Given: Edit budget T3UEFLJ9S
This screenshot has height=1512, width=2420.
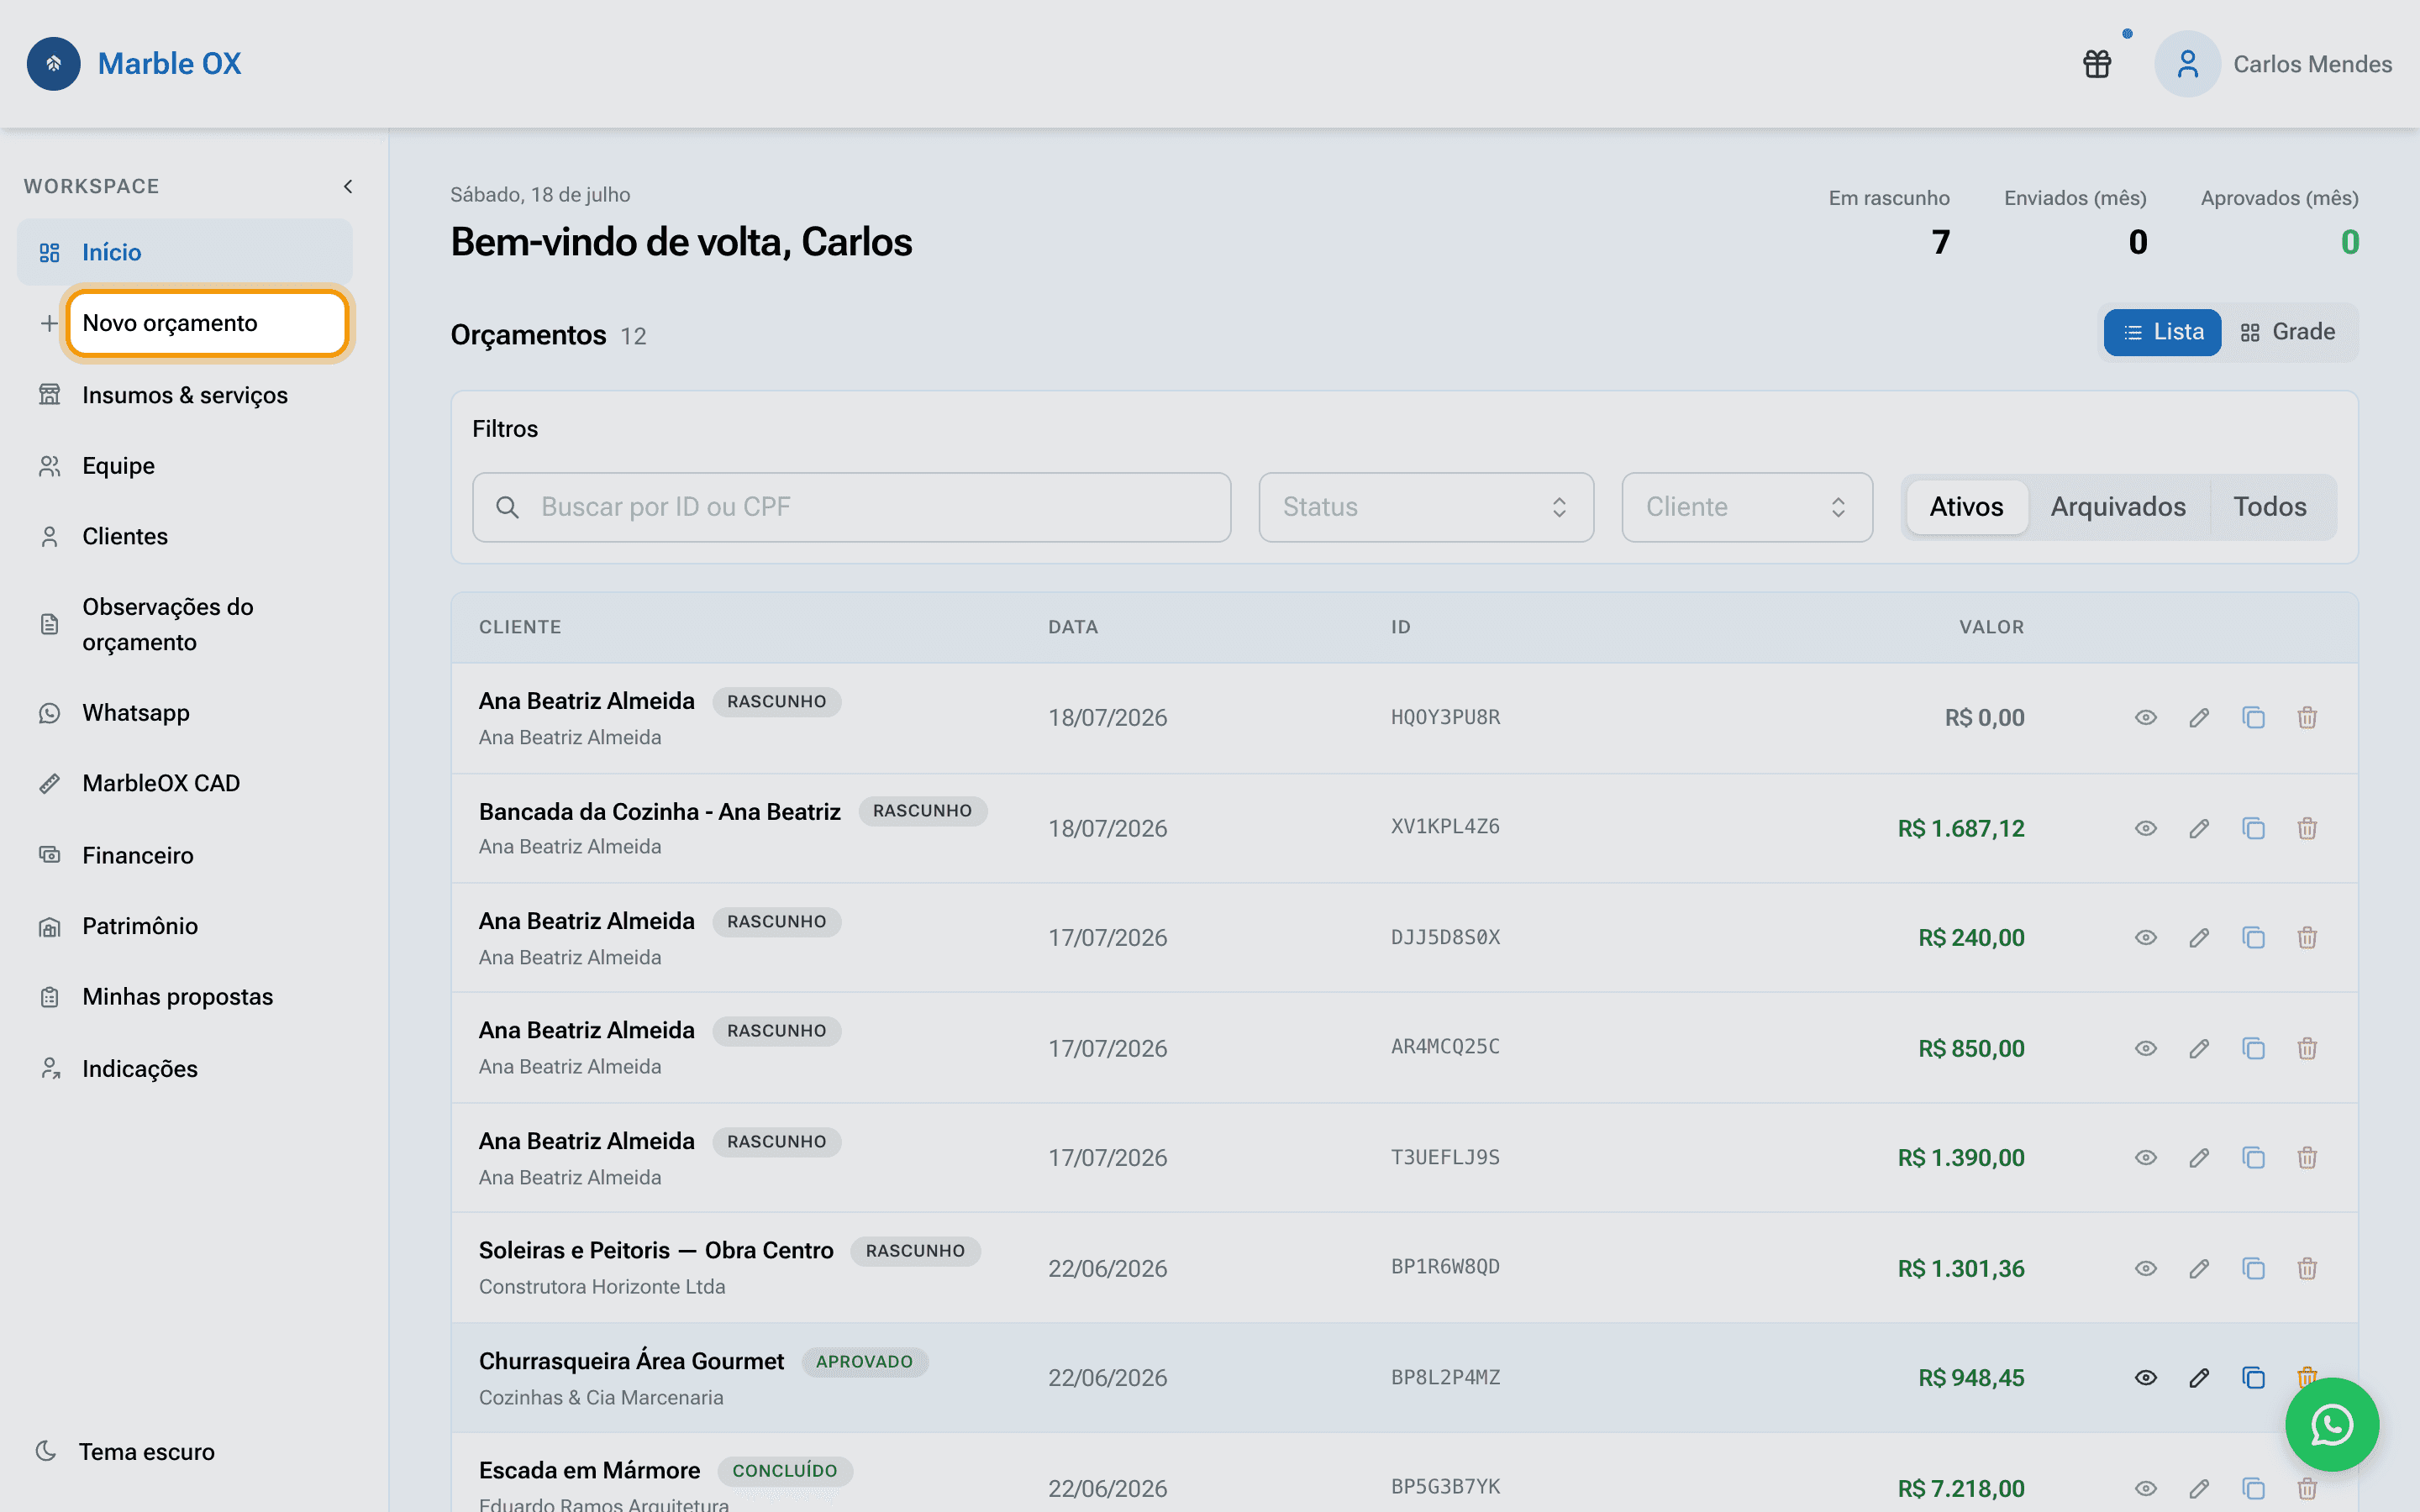Looking at the screenshot, I should 2199,1158.
